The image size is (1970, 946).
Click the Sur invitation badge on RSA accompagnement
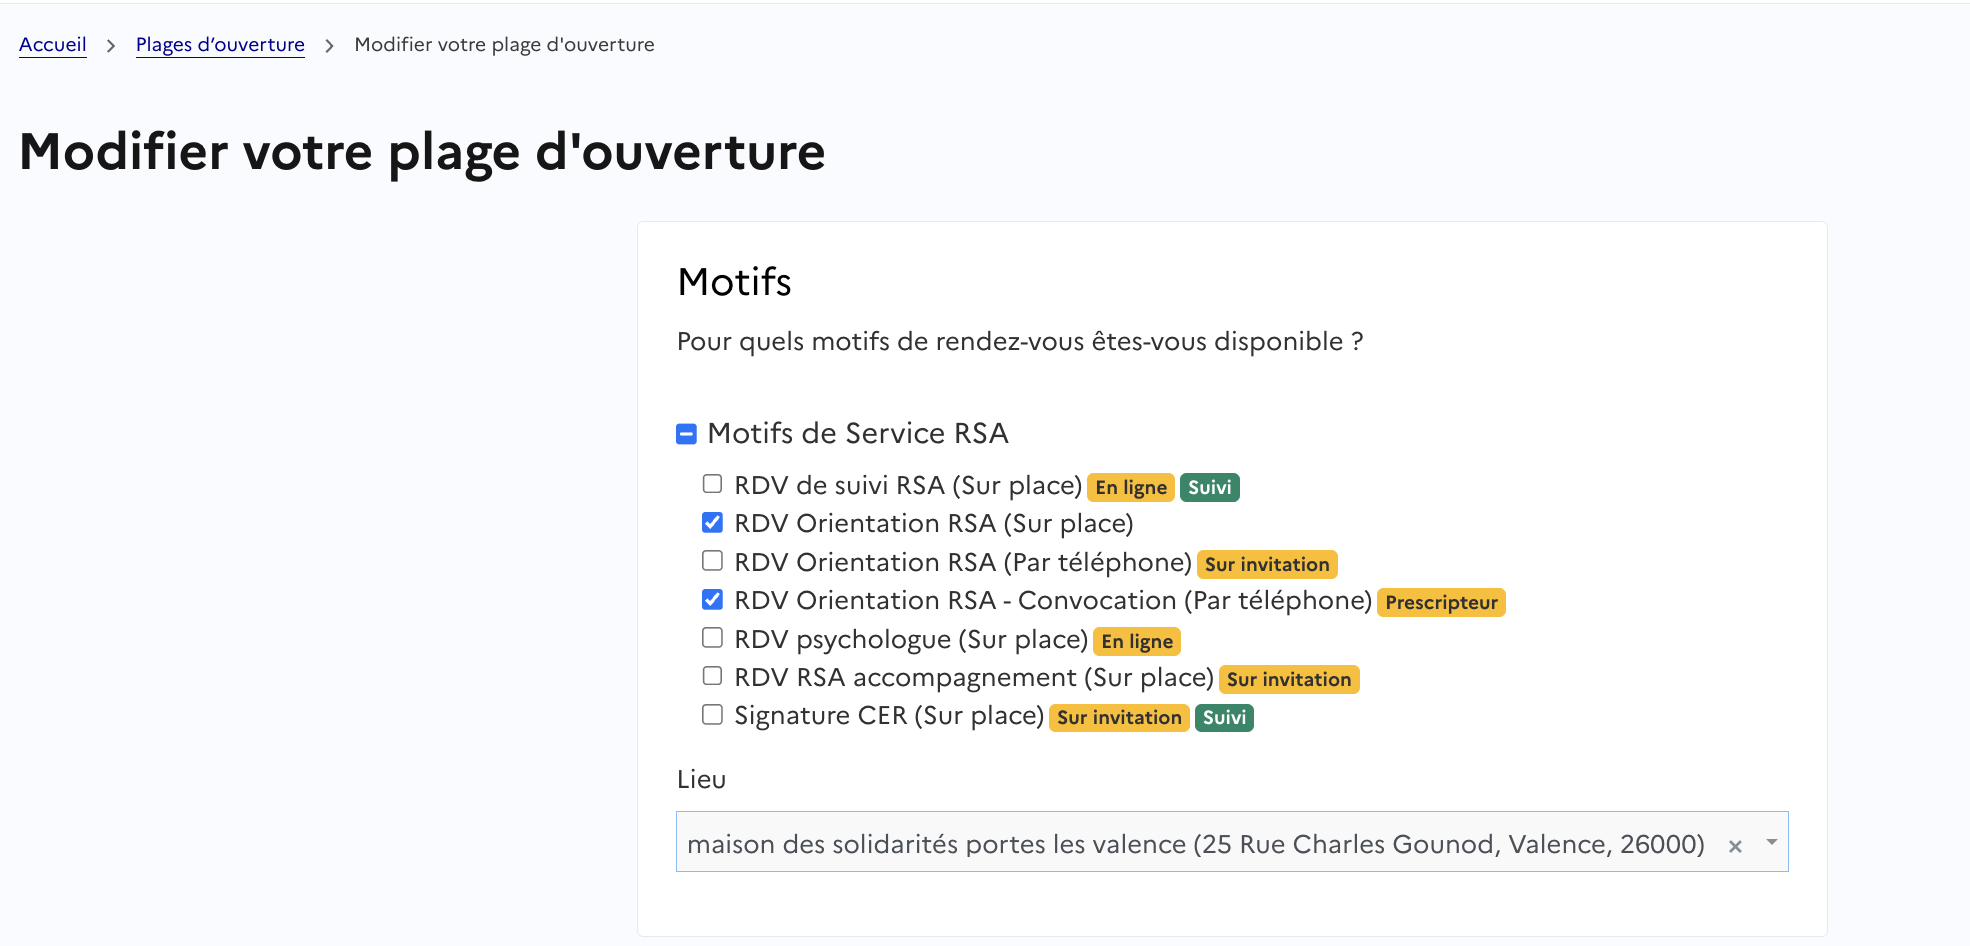[x=1289, y=680]
